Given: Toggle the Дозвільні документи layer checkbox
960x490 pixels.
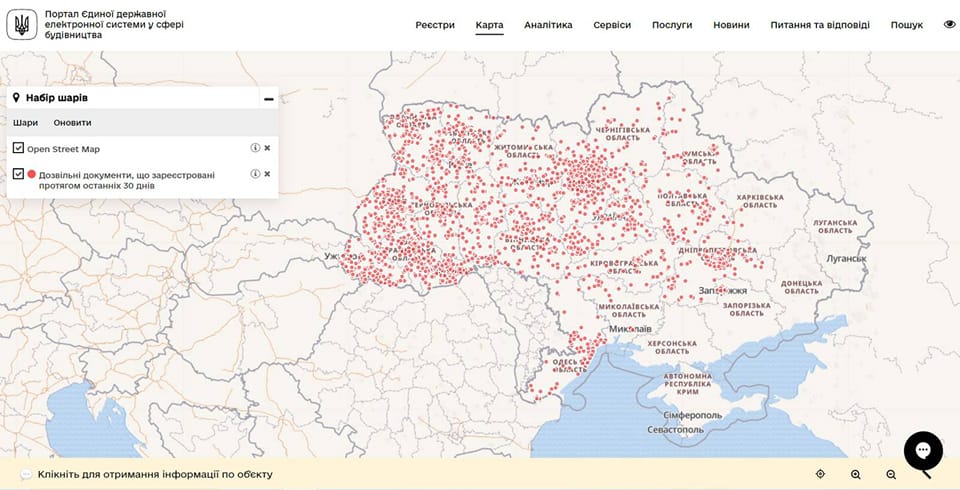Looking at the screenshot, I should pos(18,174).
